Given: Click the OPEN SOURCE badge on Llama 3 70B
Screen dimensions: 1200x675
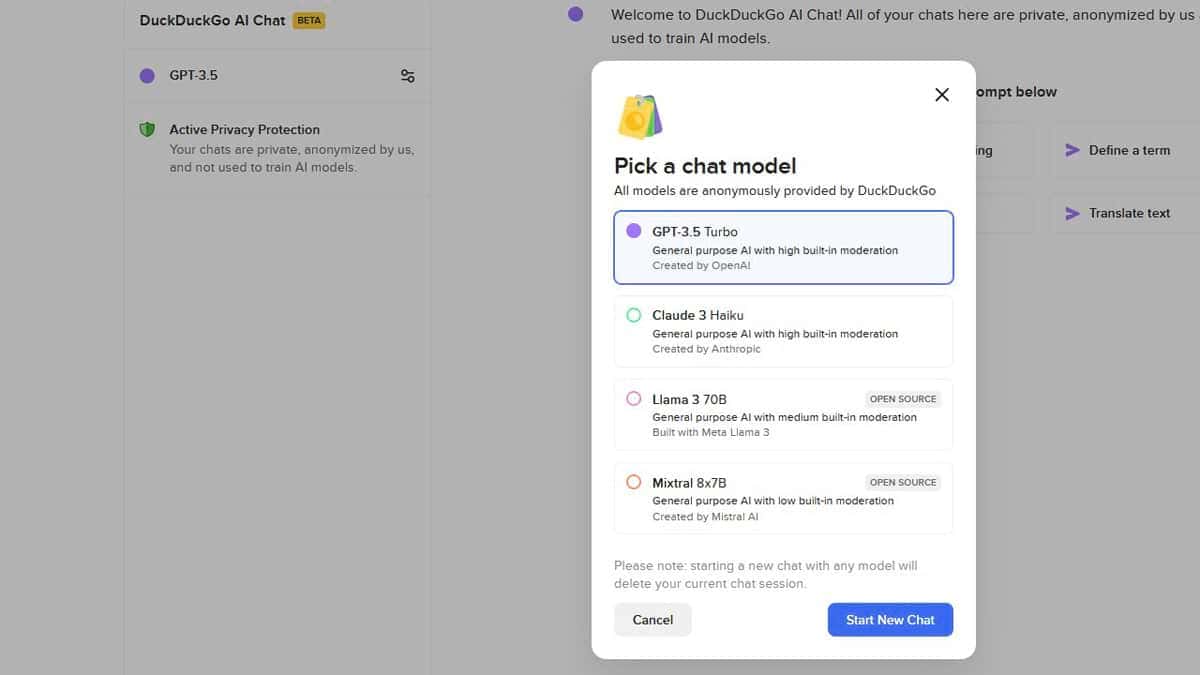Looking at the screenshot, I should 902,398.
